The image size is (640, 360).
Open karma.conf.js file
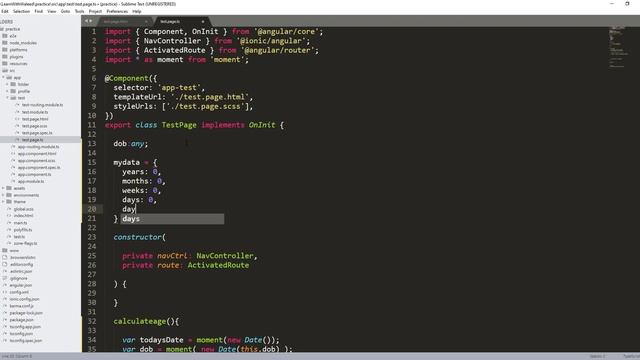(22, 306)
